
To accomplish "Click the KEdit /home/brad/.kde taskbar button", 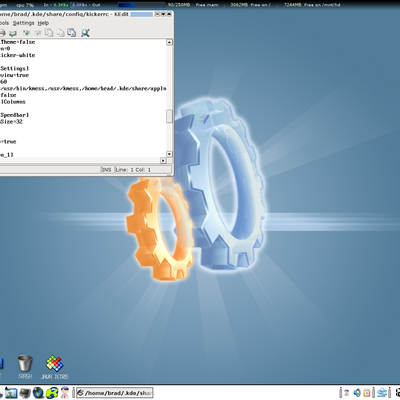I will click(x=115, y=393).
